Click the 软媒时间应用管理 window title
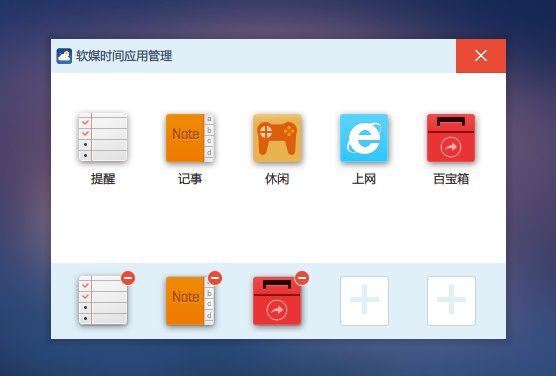The image size is (556, 376). click(124, 56)
